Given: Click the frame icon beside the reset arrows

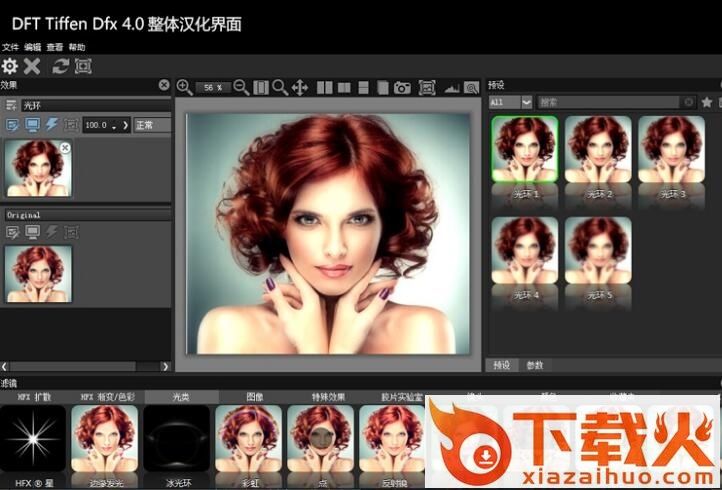Looking at the screenshot, I should [x=83, y=66].
